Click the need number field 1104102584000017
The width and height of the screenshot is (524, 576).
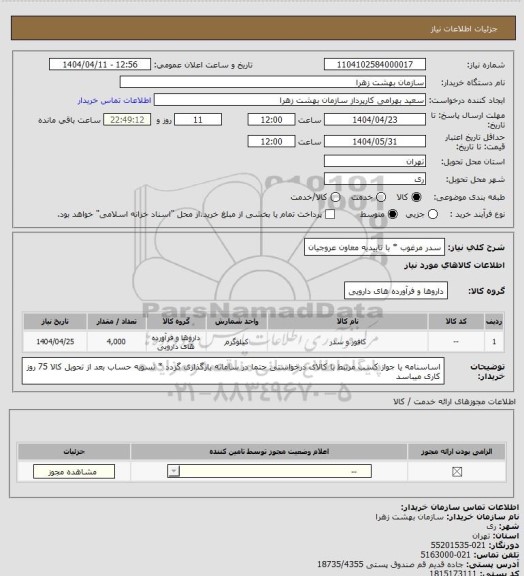pos(375,64)
